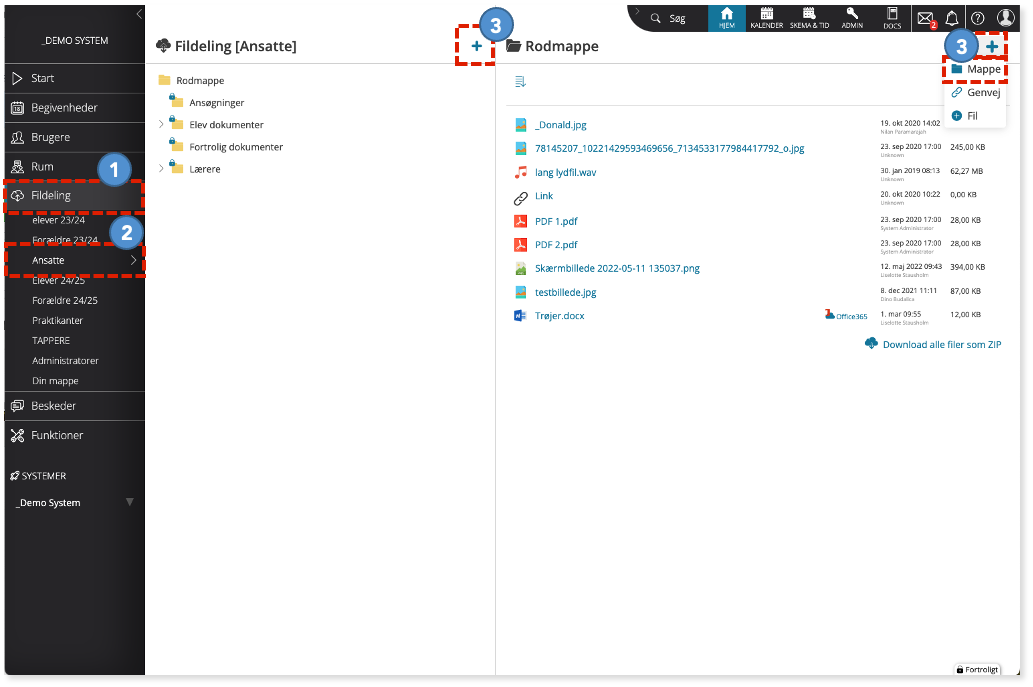Expand the Ansatte chevron in sidebar
Viewport: 1033px width, 687px height.
click(x=134, y=260)
